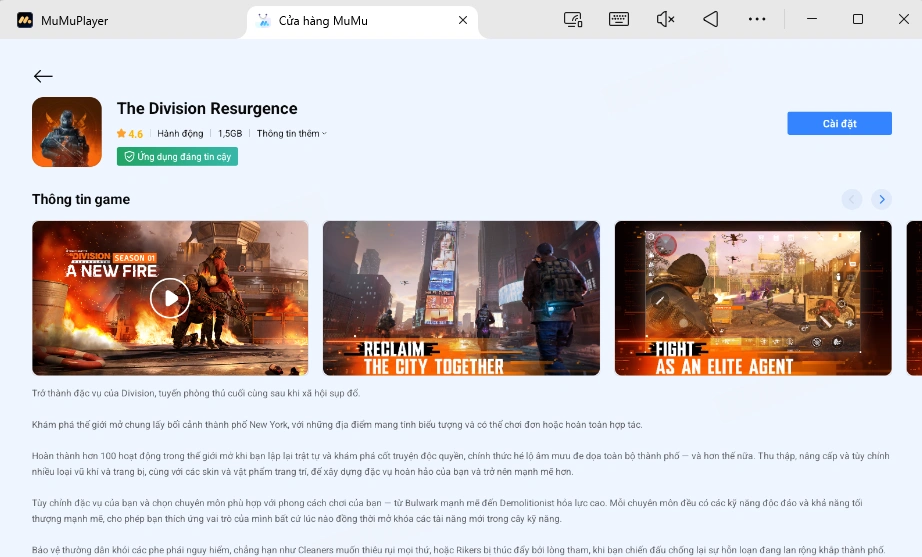Go back using the left arrow
922x557 pixels.
(43, 76)
